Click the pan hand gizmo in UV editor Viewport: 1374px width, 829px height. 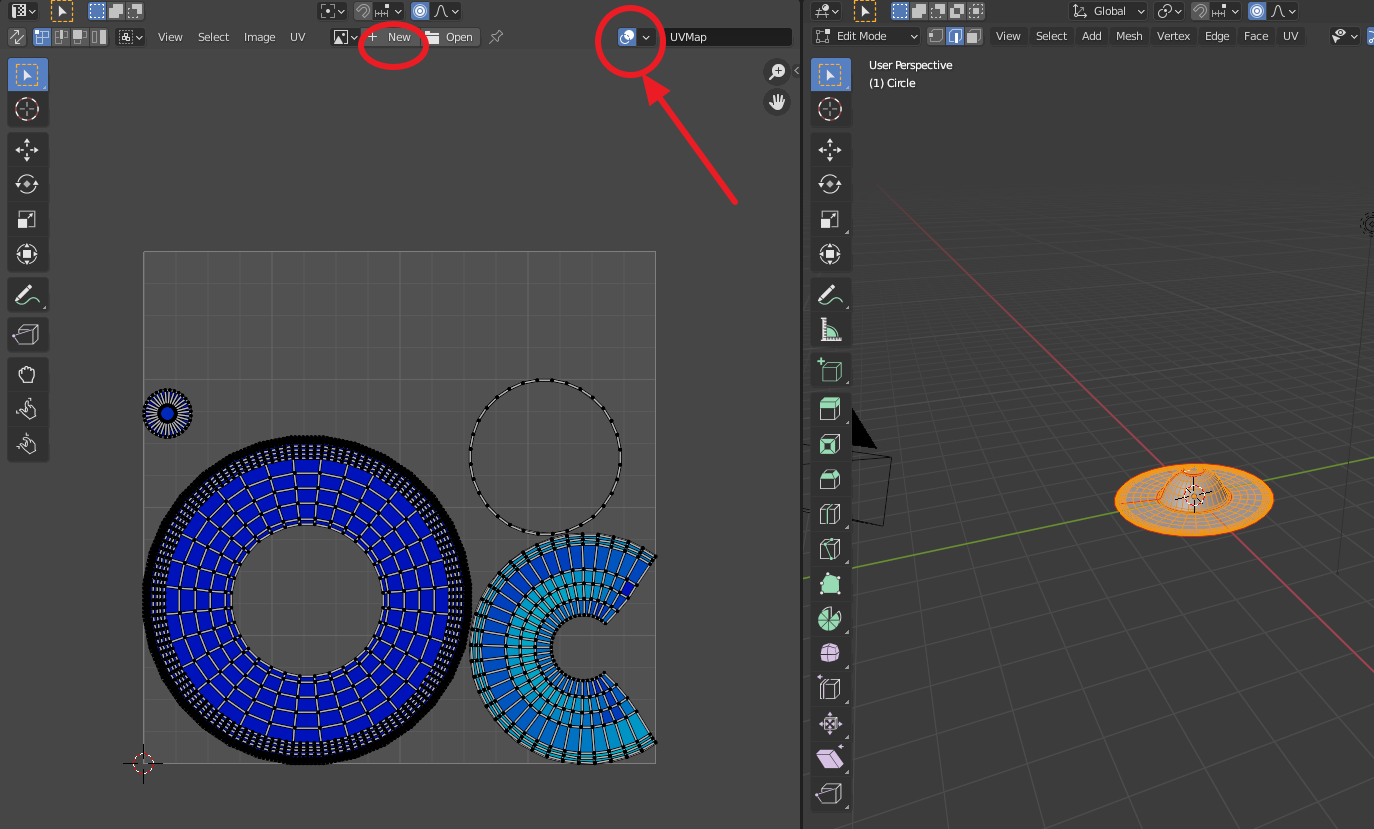[x=777, y=102]
